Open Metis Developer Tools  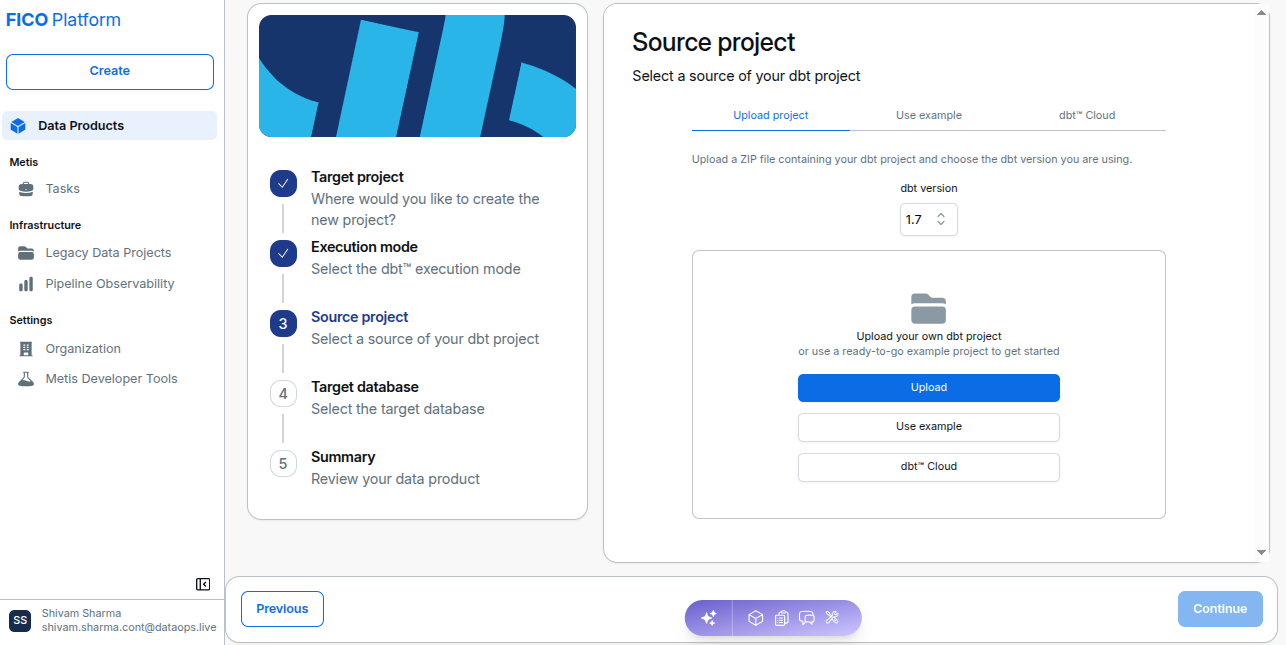(110, 379)
